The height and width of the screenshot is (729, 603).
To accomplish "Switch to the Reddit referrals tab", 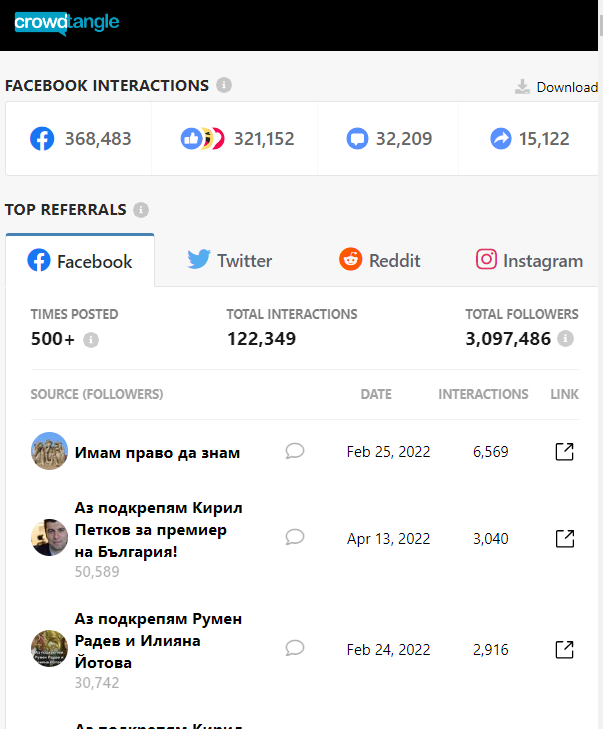I will (x=379, y=261).
